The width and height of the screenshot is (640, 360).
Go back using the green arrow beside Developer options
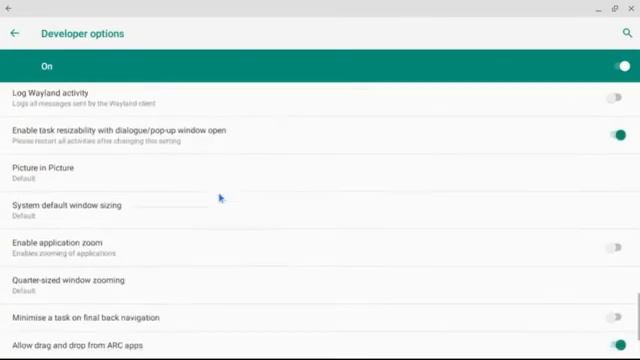pyautogui.click(x=15, y=33)
